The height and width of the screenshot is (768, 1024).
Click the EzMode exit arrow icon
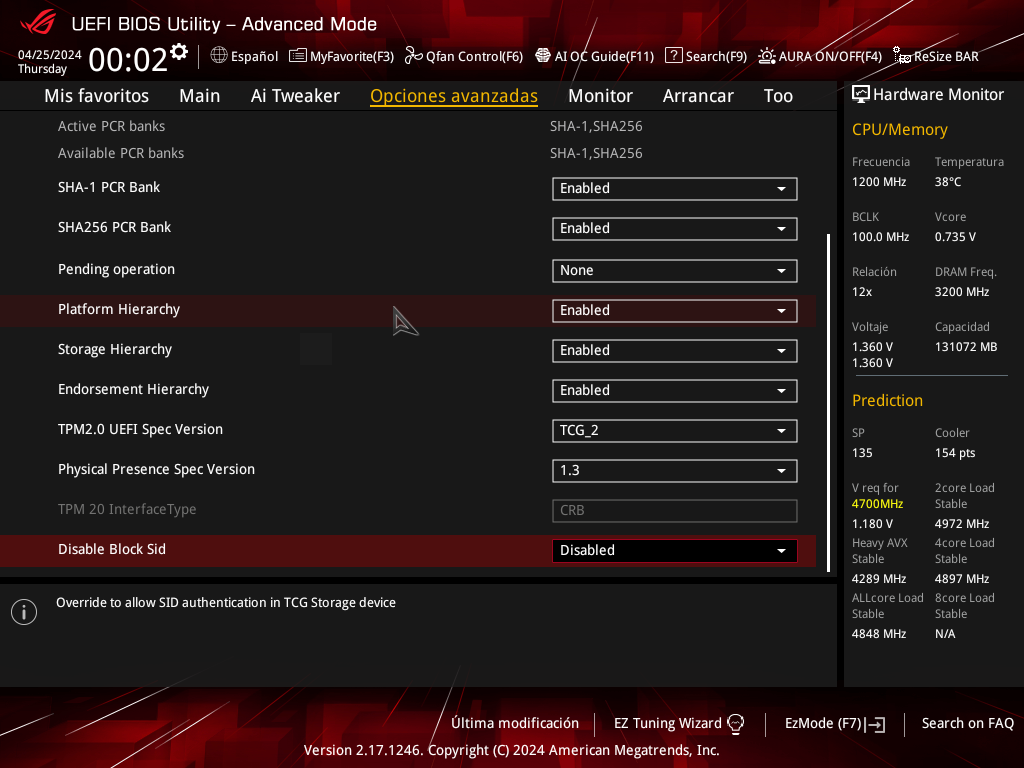click(875, 724)
